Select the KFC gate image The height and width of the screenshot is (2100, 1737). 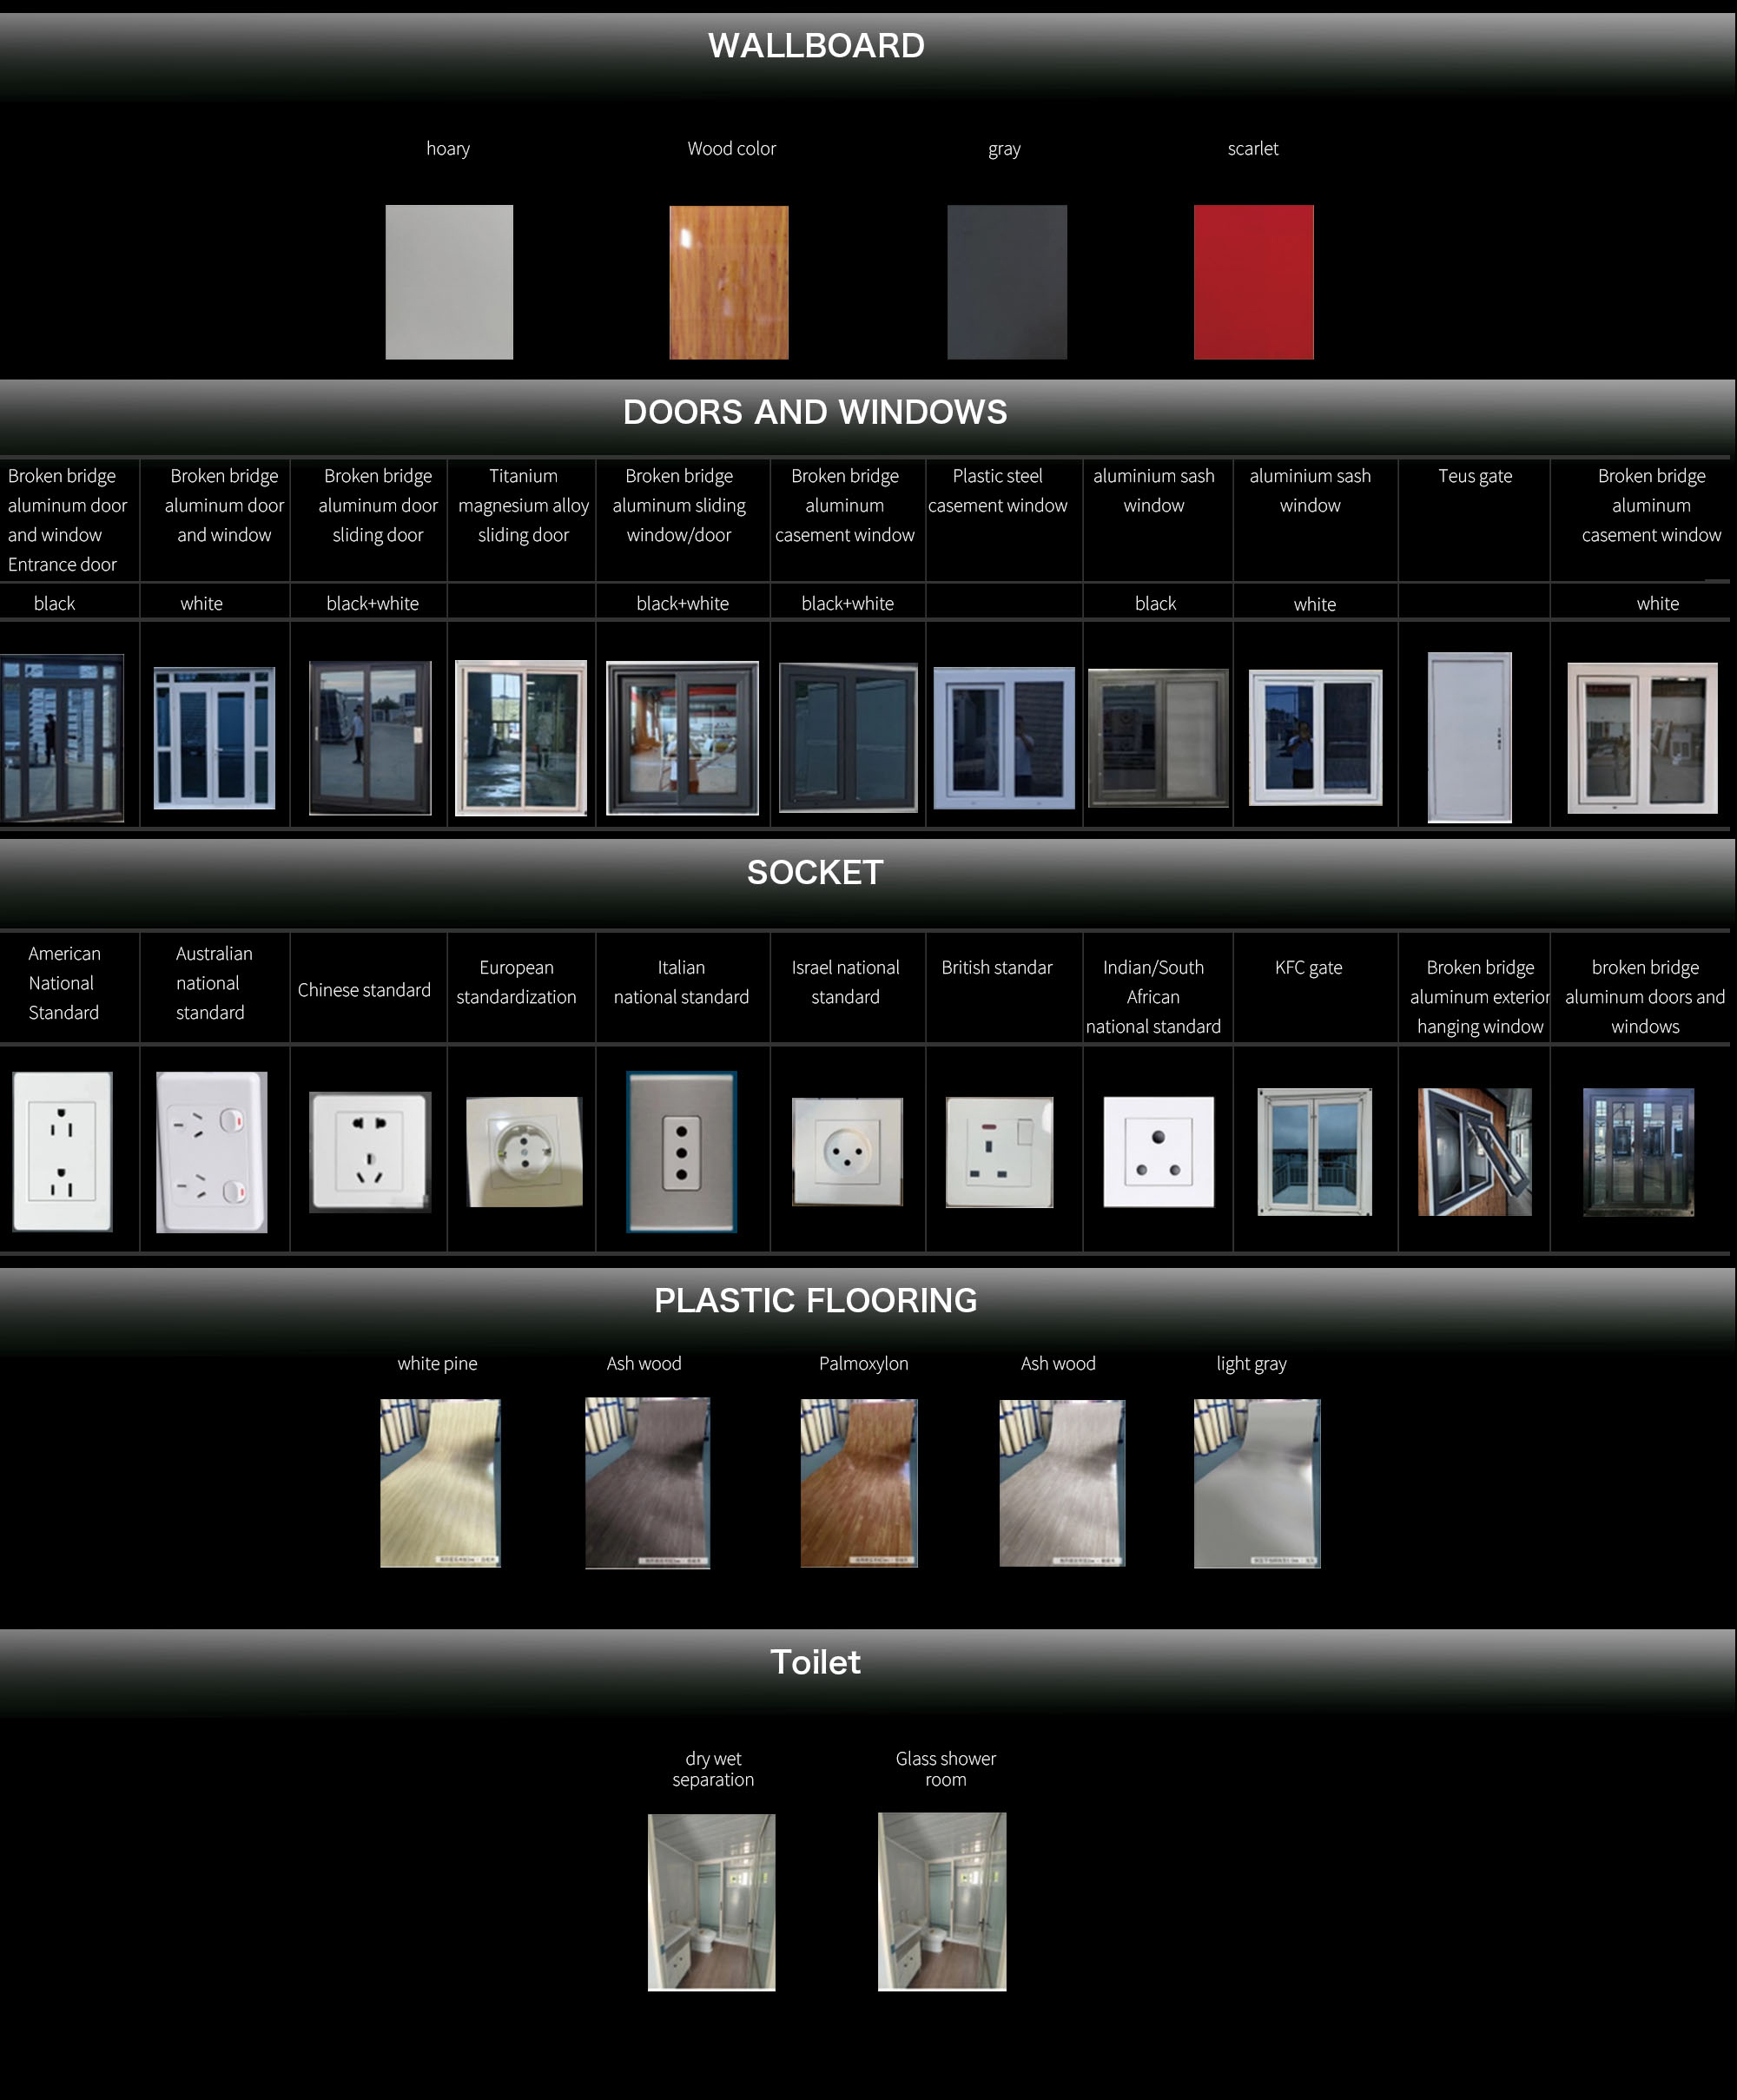pos(1314,1152)
